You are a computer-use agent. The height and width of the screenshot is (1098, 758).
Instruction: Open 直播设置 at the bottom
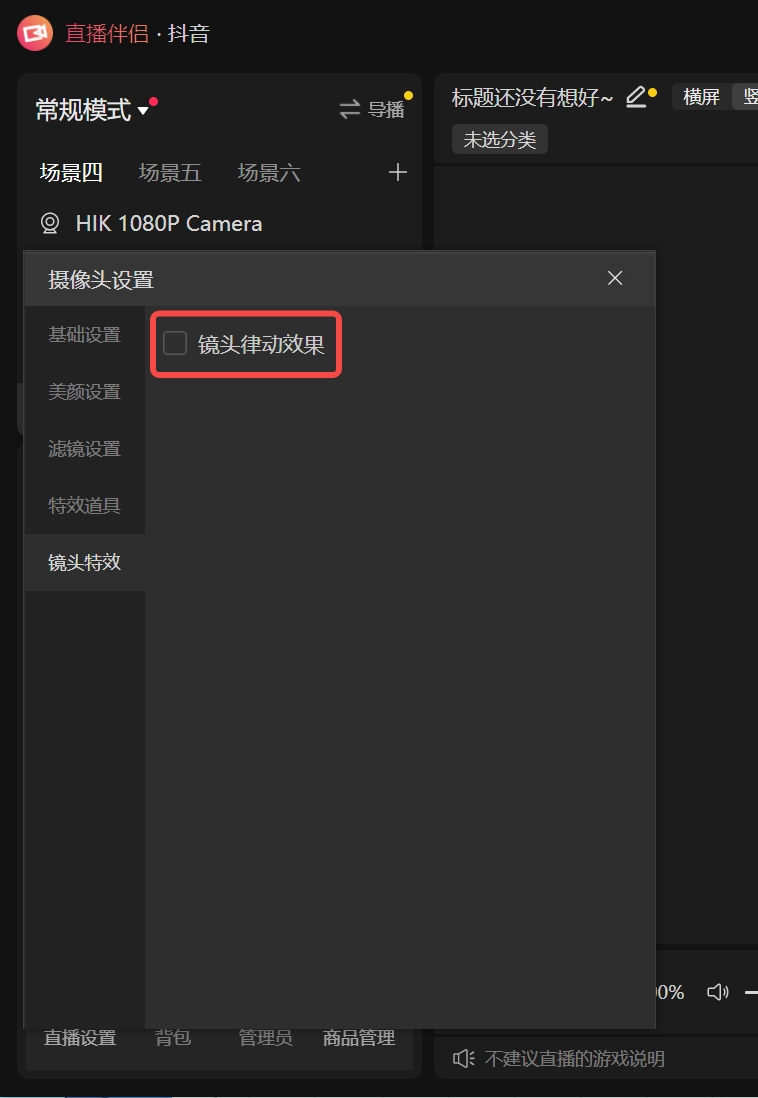point(80,1038)
